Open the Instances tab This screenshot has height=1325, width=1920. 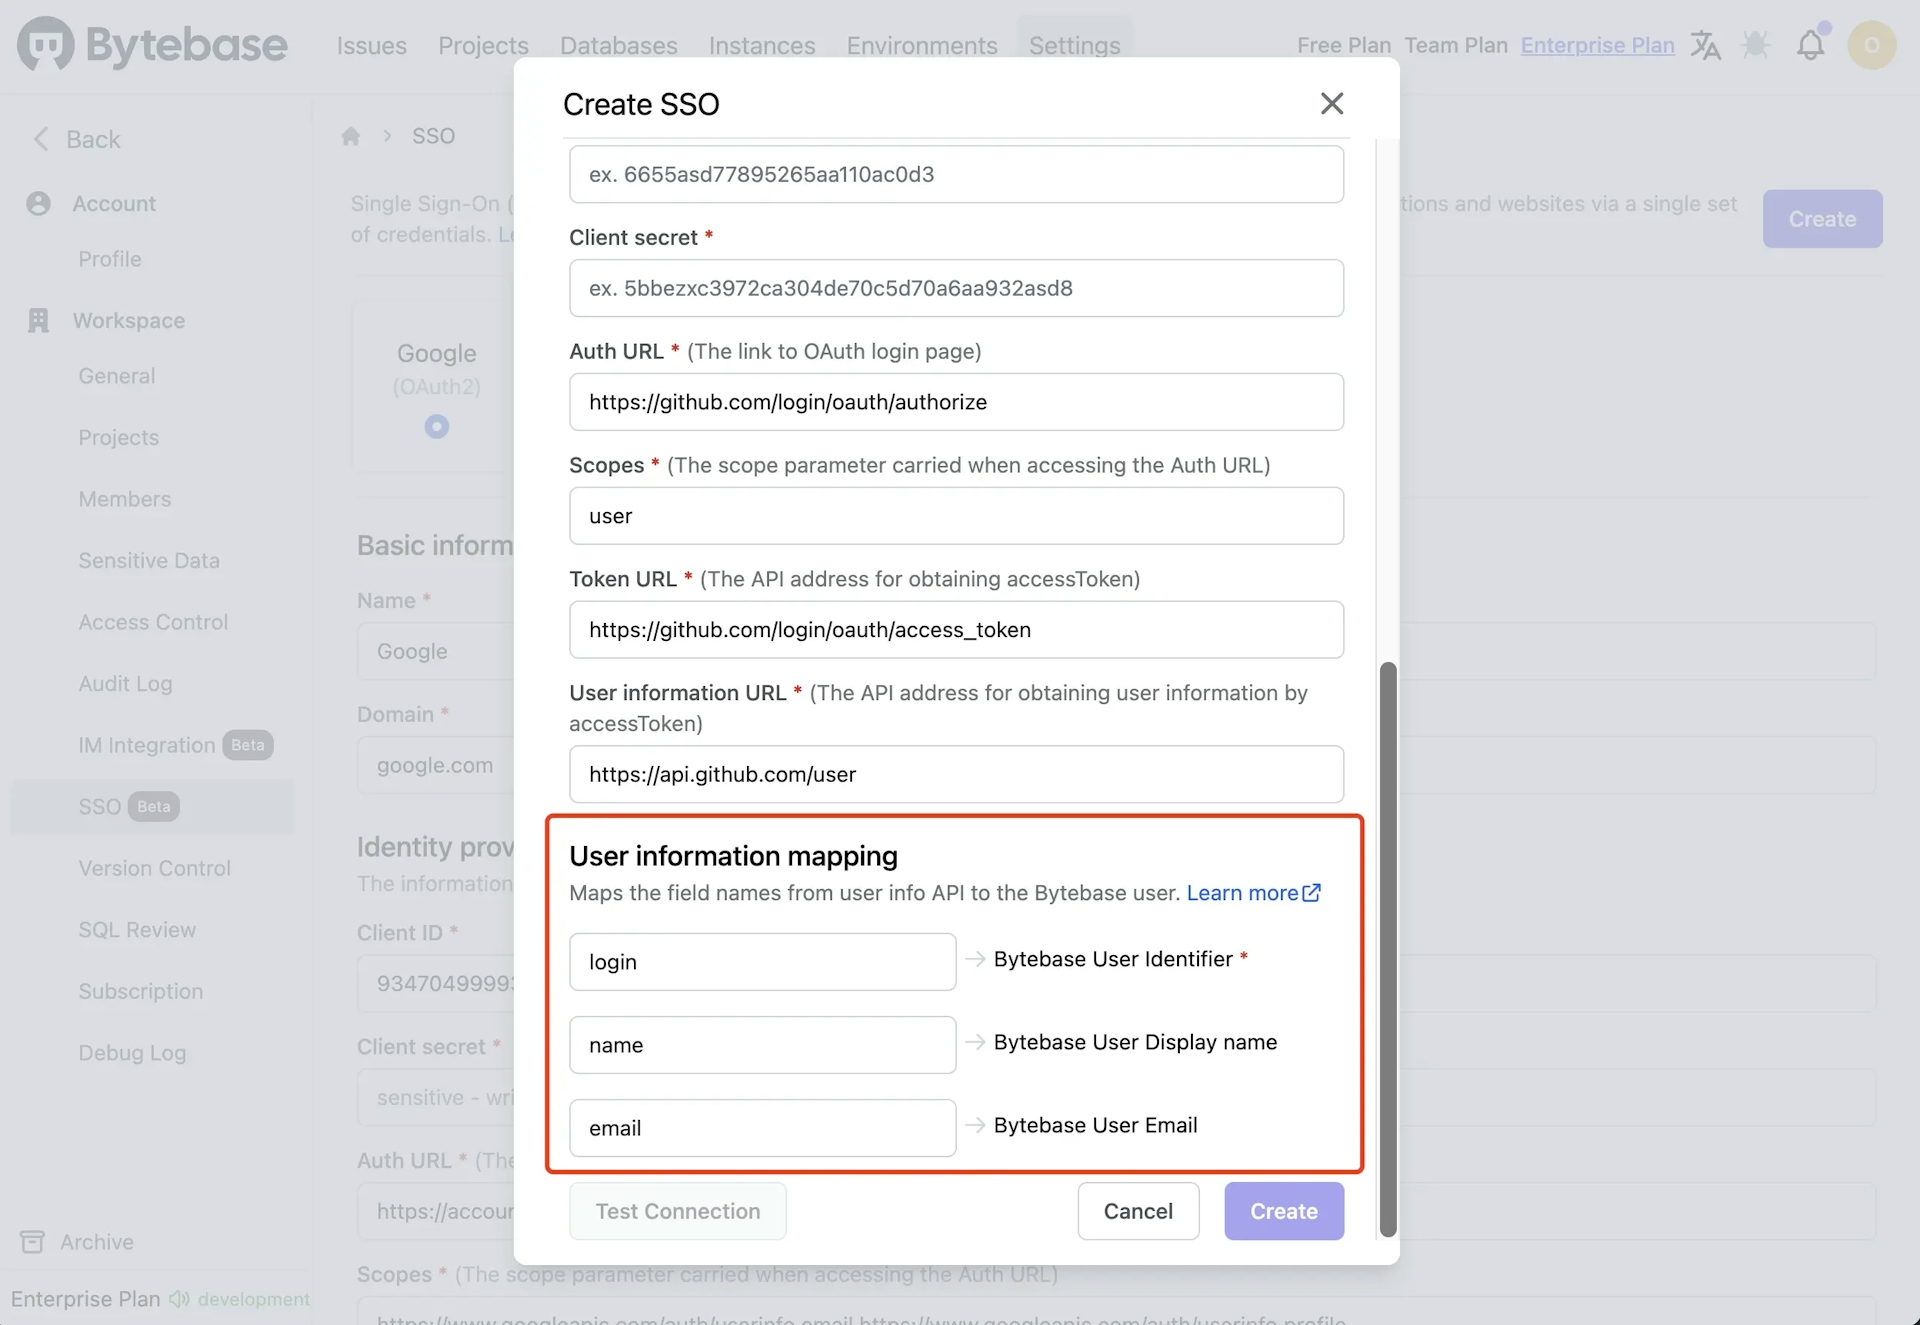click(762, 45)
